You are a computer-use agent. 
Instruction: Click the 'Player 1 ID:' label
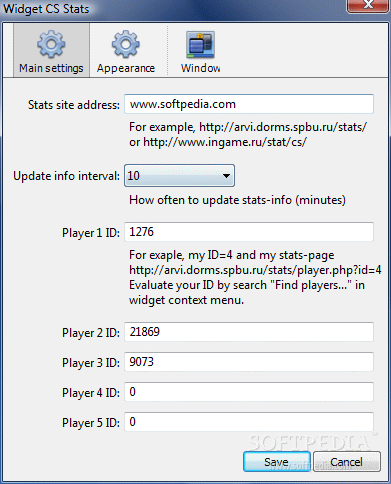coord(91,233)
